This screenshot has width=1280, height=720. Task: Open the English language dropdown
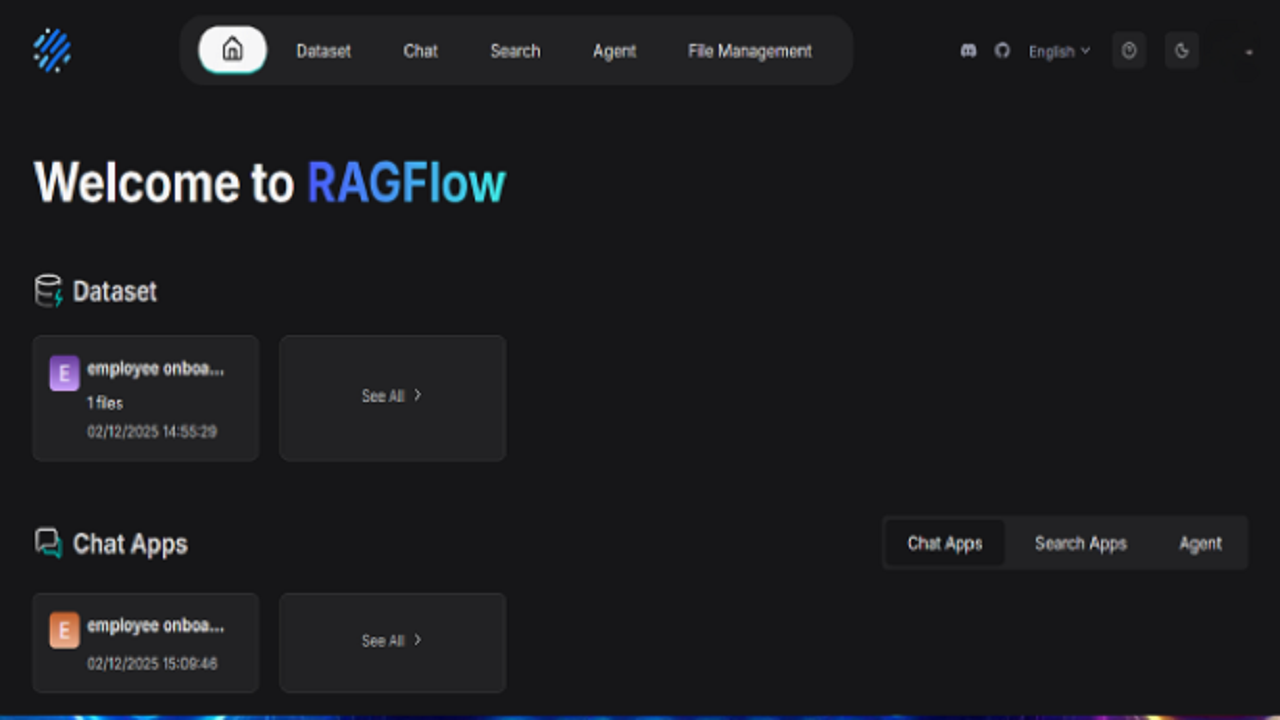coord(1059,51)
